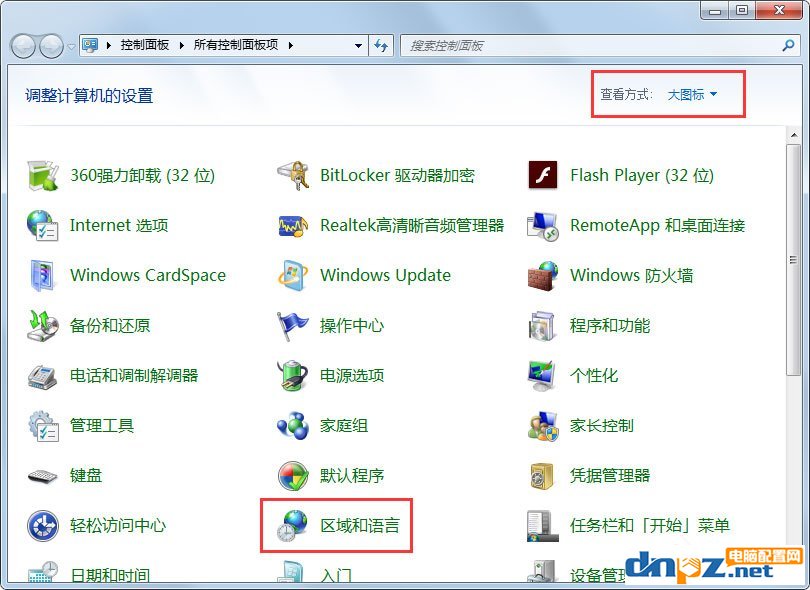
Task: Open Realtek高清晰音频管理器 icon
Action: click(293, 226)
